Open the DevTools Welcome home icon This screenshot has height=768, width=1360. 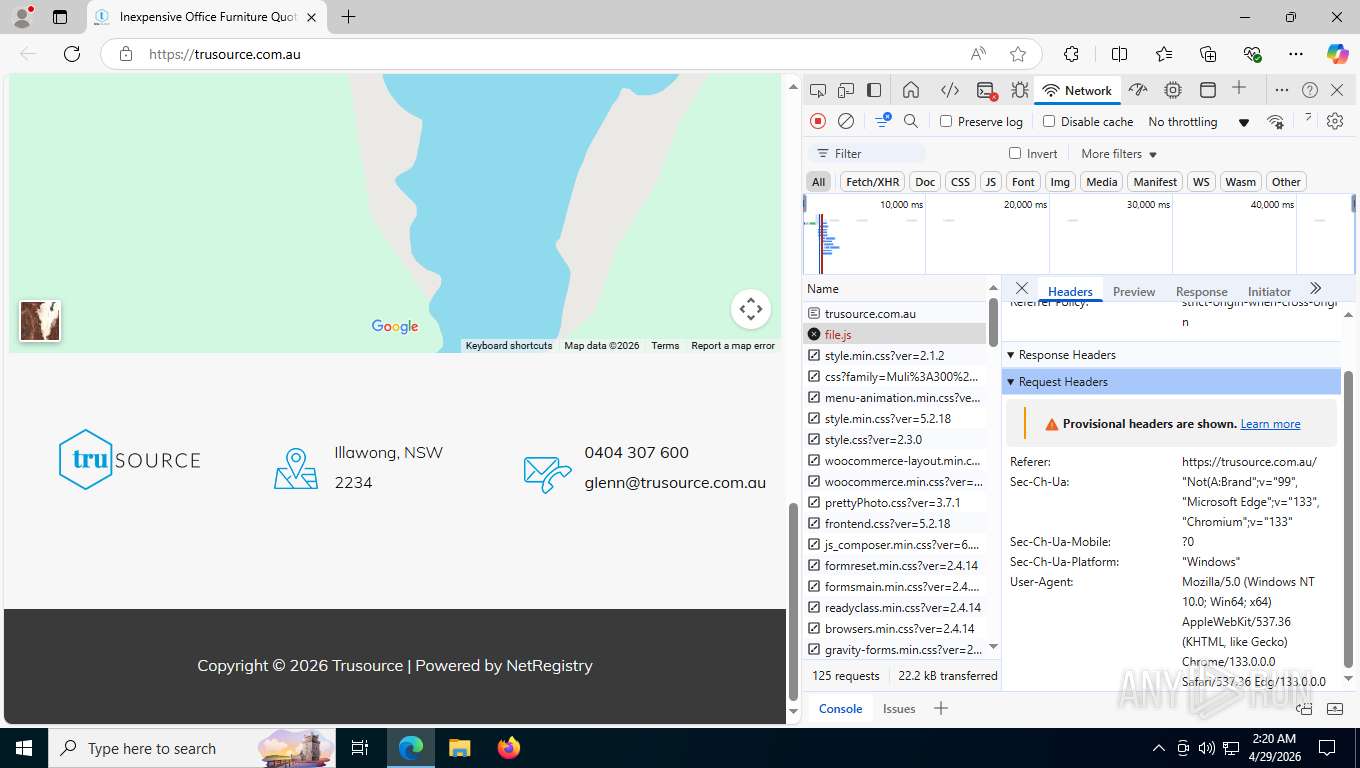point(911,90)
